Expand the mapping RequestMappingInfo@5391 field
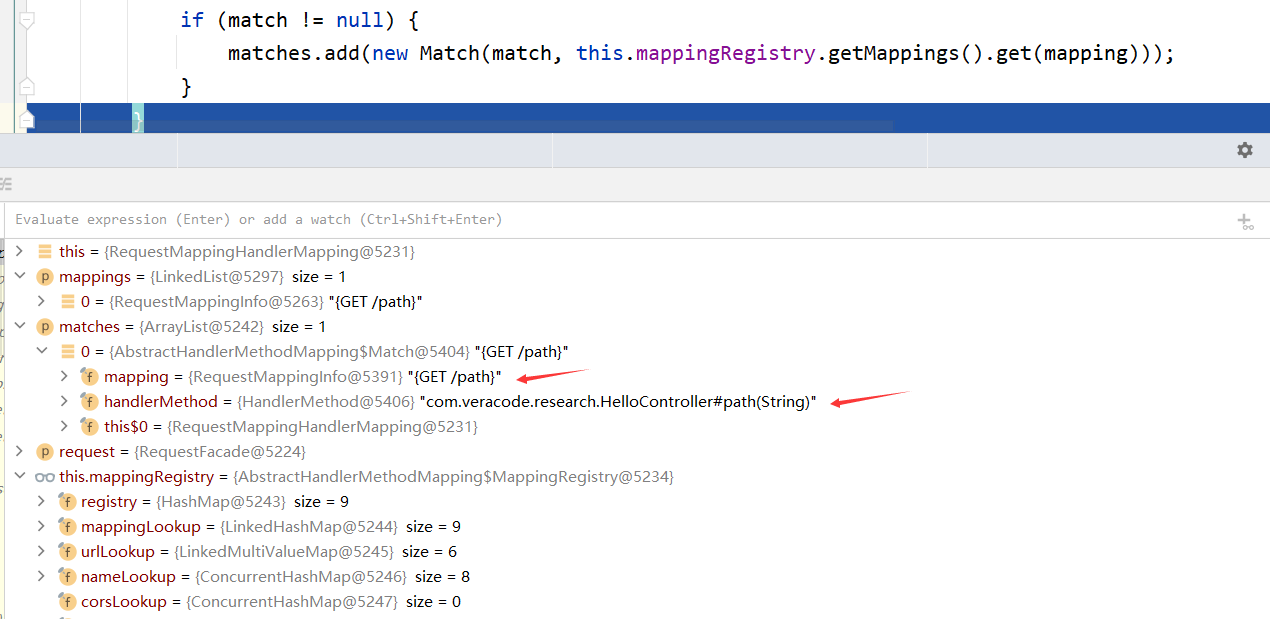The height and width of the screenshot is (619, 1270). tap(64, 376)
